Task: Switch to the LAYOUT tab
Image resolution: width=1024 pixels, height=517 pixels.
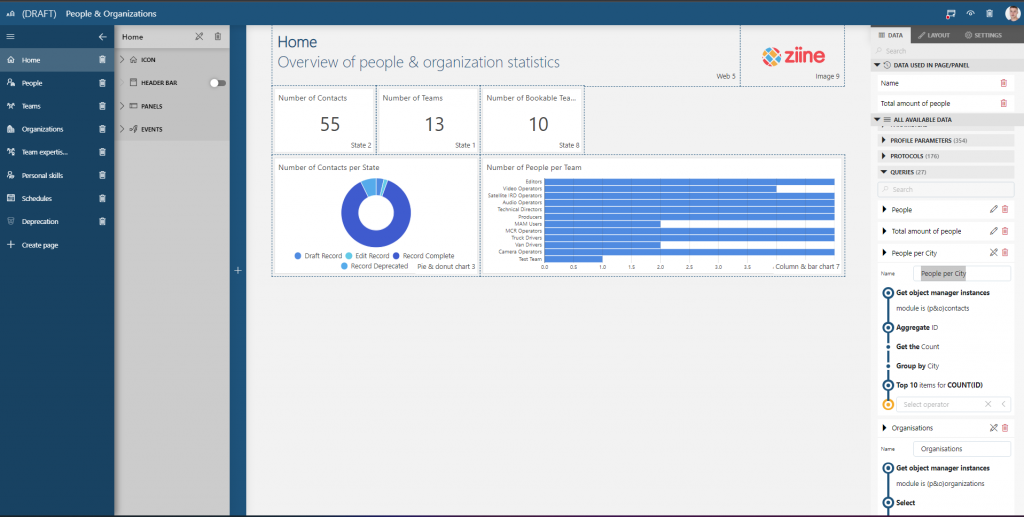Action: (934, 35)
